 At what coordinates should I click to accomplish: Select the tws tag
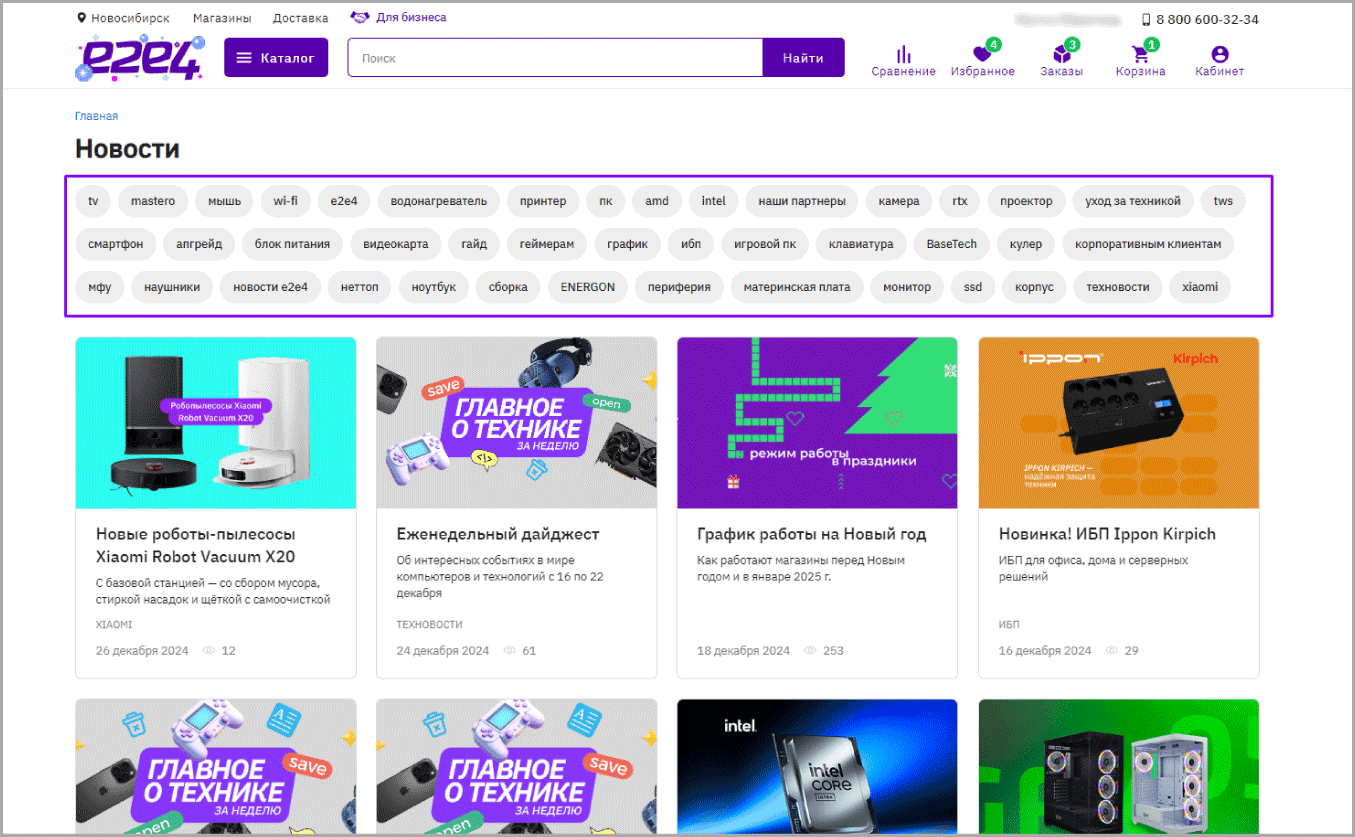pos(1224,201)
